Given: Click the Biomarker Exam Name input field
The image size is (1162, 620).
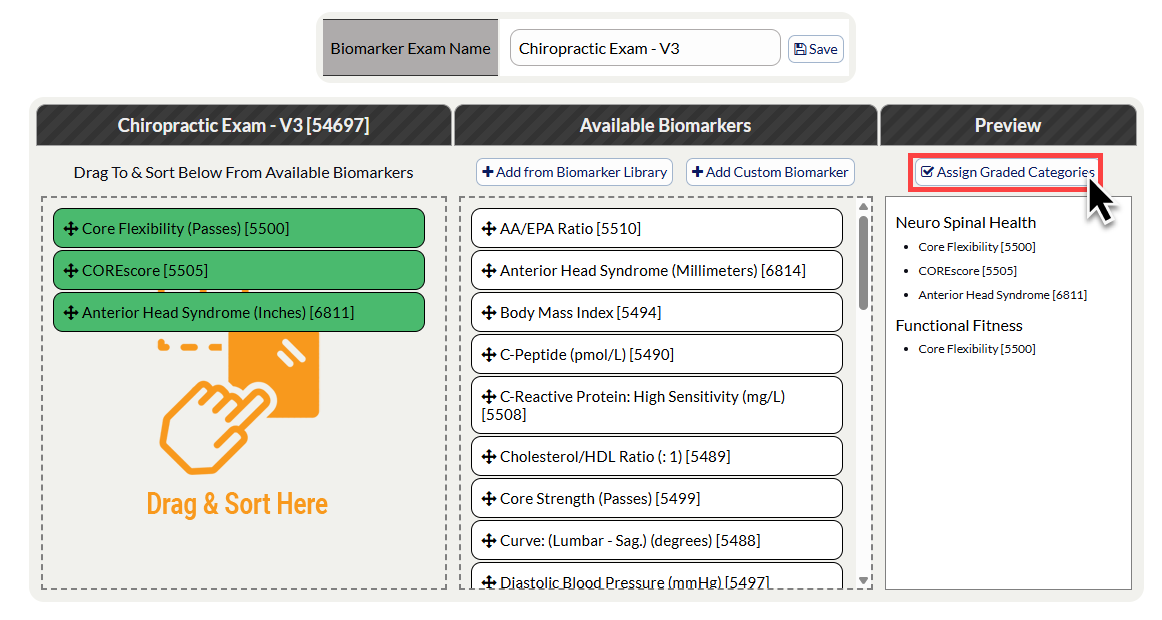Looking at the screenshot, I should click(x=645, y=48).
